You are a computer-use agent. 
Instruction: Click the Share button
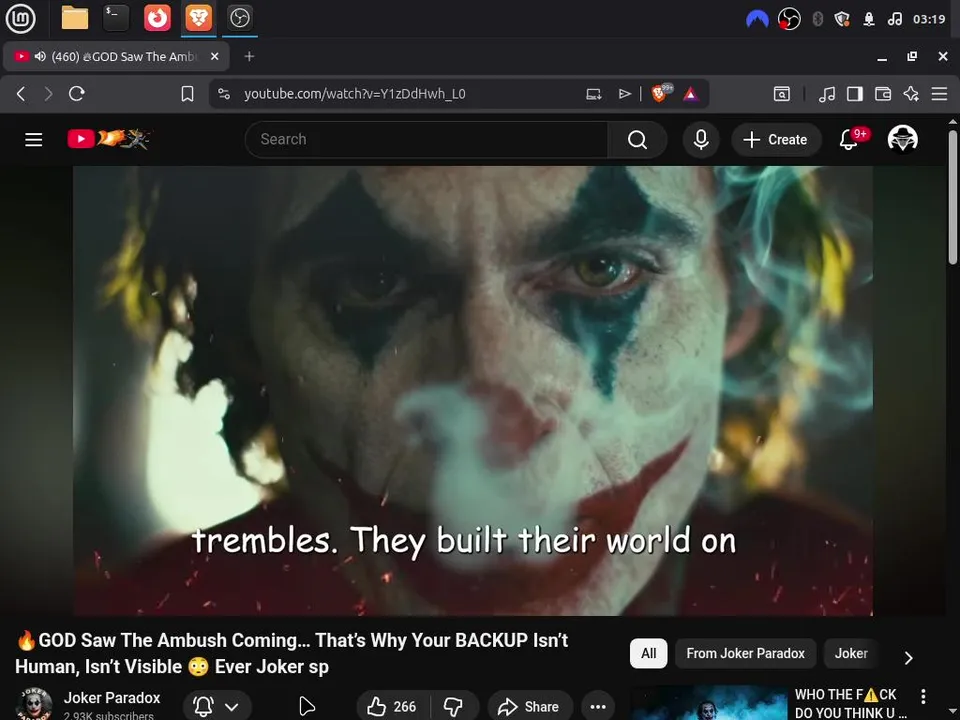point(530,707)
